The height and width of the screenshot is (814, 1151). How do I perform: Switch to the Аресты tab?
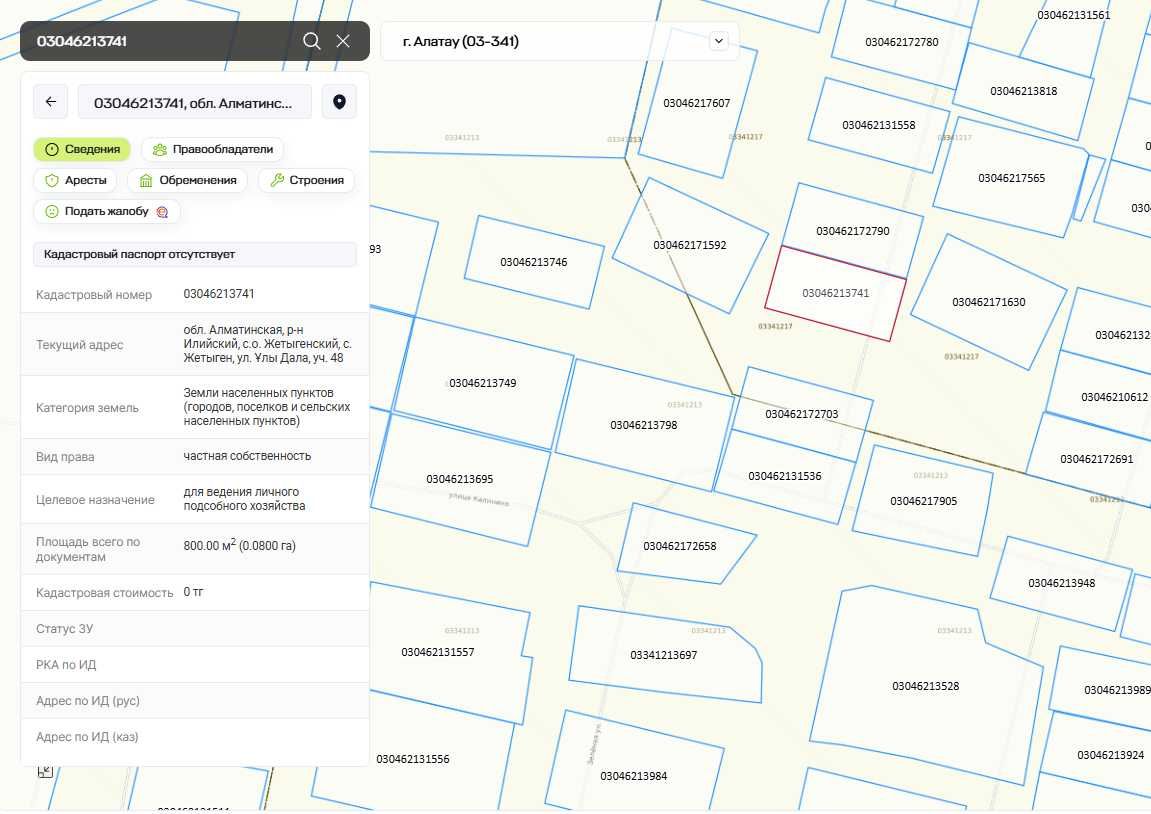pyautogui.click(x=76, y=181)
